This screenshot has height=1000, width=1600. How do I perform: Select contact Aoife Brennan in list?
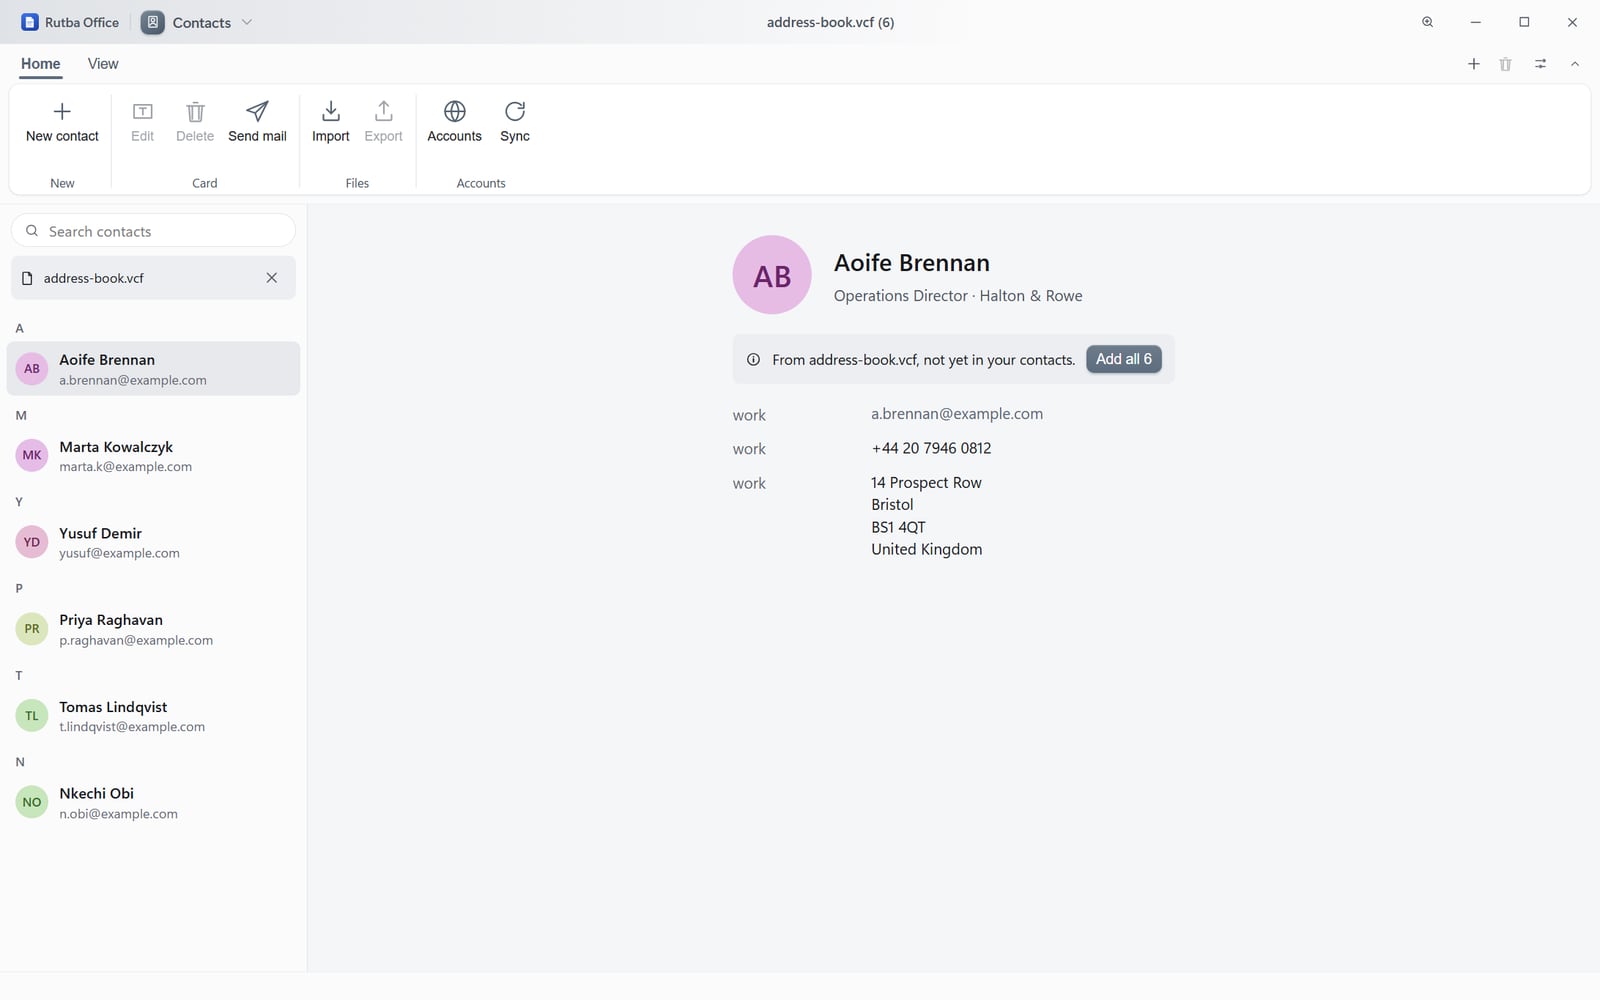click(153, 369)
